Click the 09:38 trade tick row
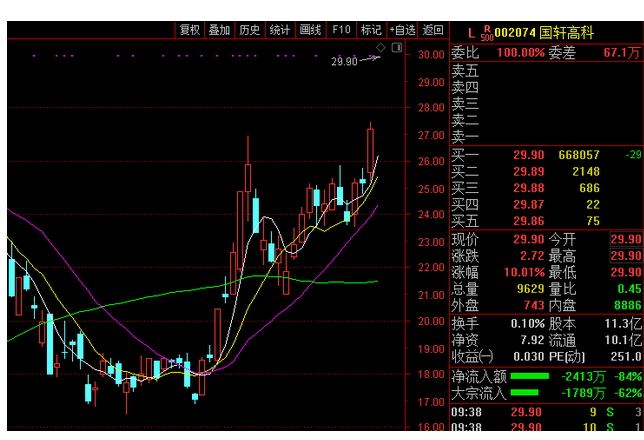 [x=547, y=412]
